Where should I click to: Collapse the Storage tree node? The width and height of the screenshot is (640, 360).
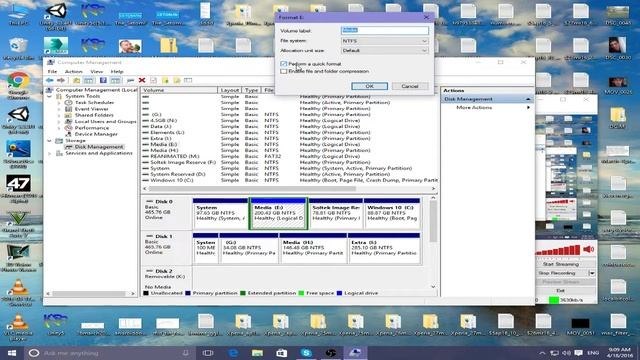50,140
